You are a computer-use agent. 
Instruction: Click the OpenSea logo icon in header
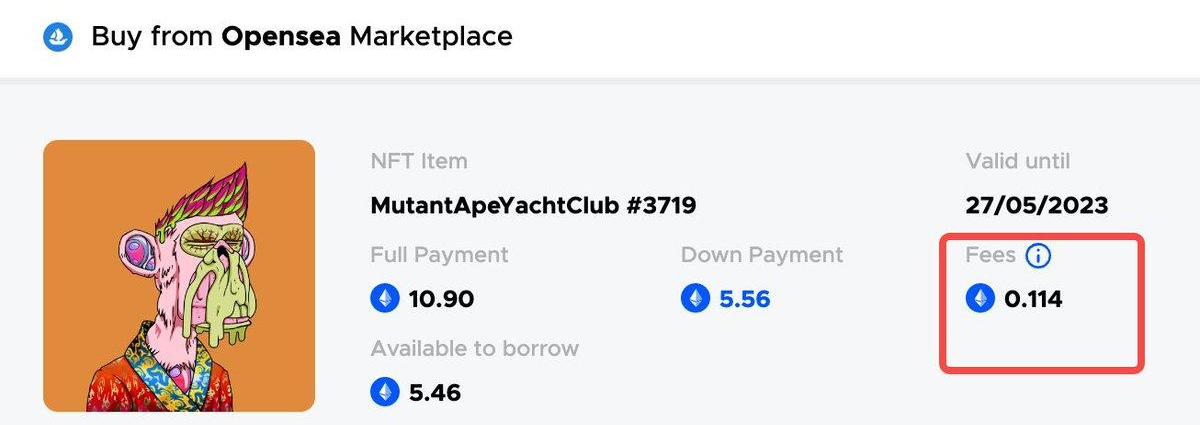pyautogui.click(x=58, y=38)
